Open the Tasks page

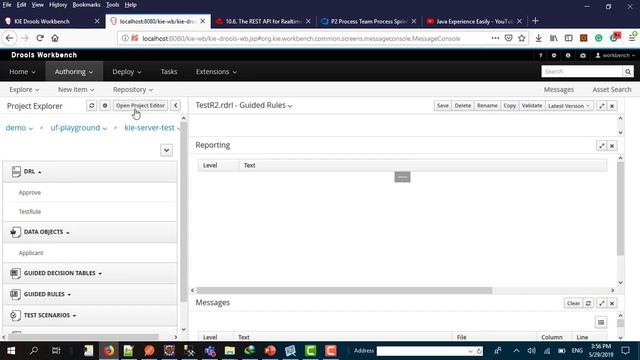click(x=169, y=72)
